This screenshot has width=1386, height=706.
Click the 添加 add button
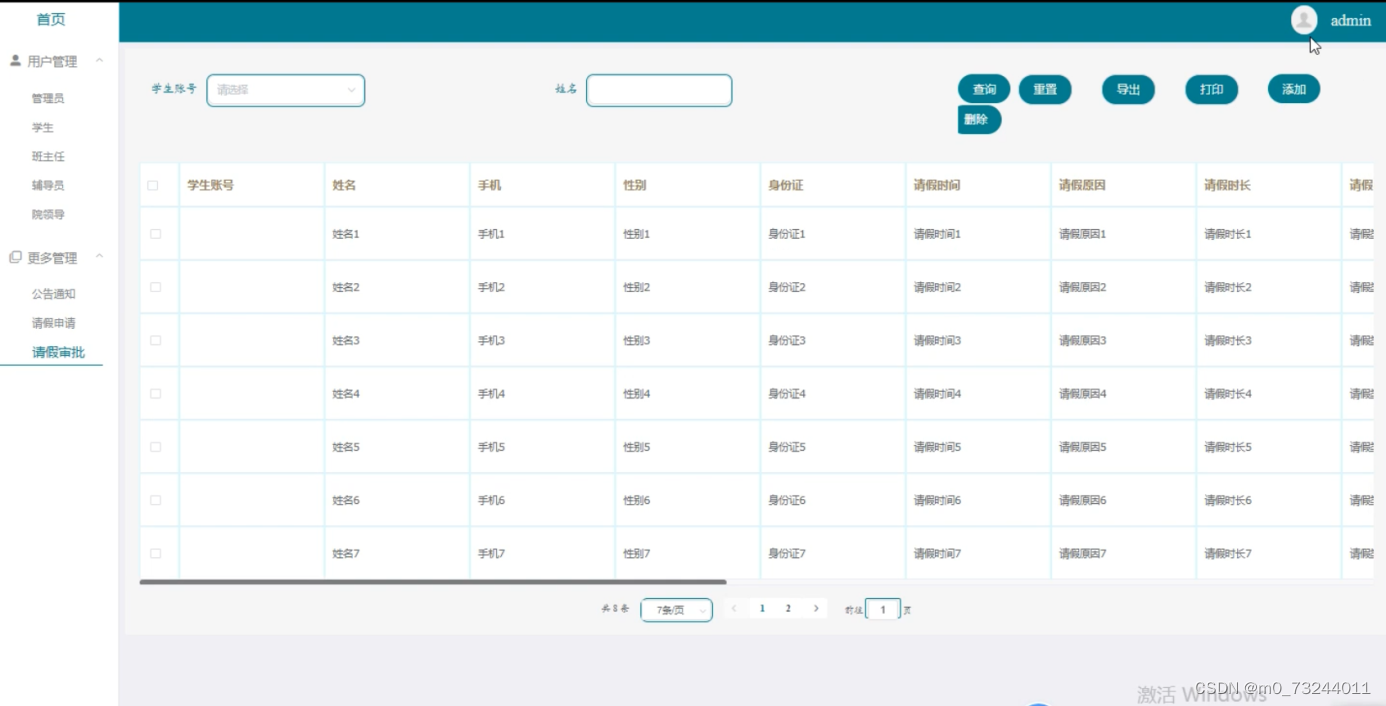coord(1294,89)
